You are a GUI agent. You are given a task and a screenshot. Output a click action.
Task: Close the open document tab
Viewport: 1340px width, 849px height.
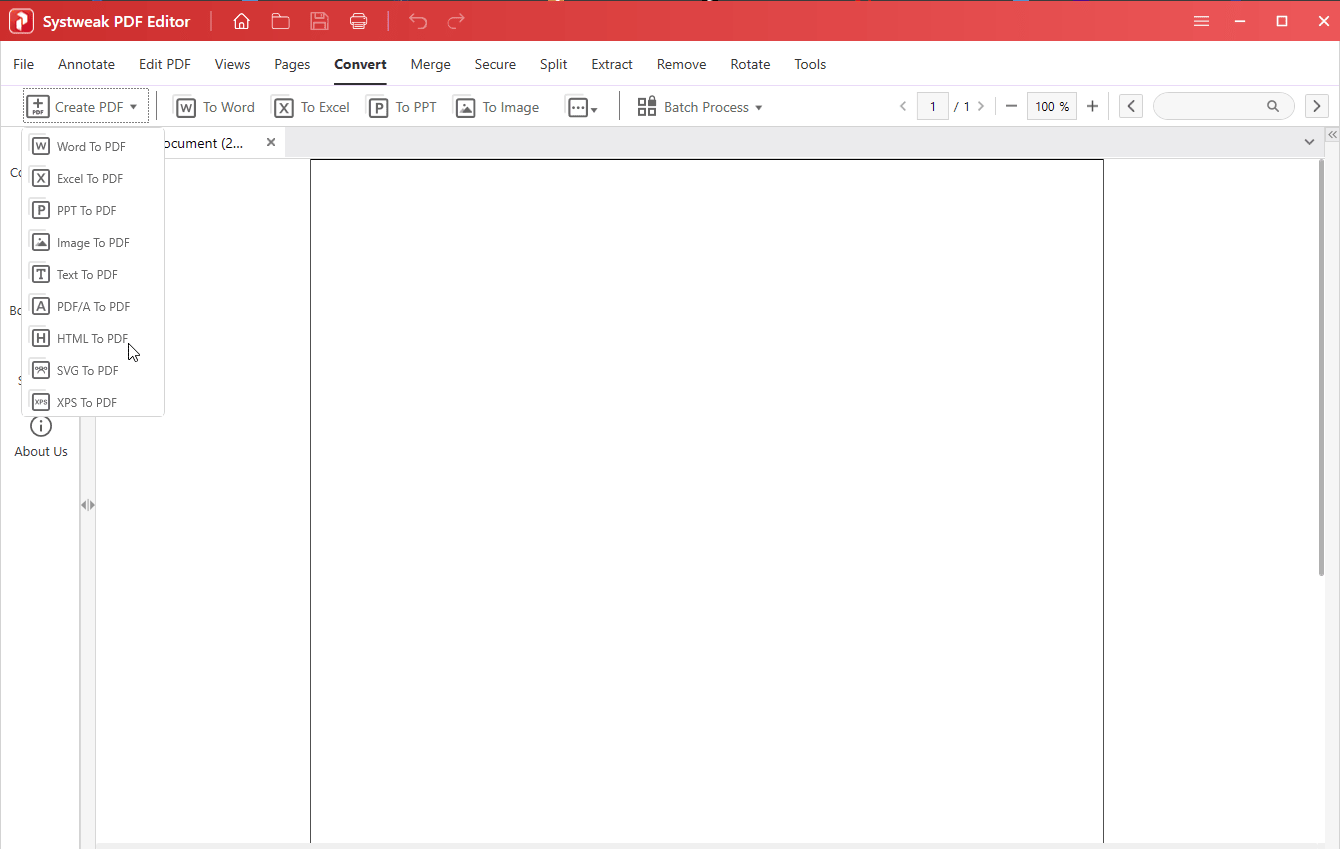coord(270,143)
